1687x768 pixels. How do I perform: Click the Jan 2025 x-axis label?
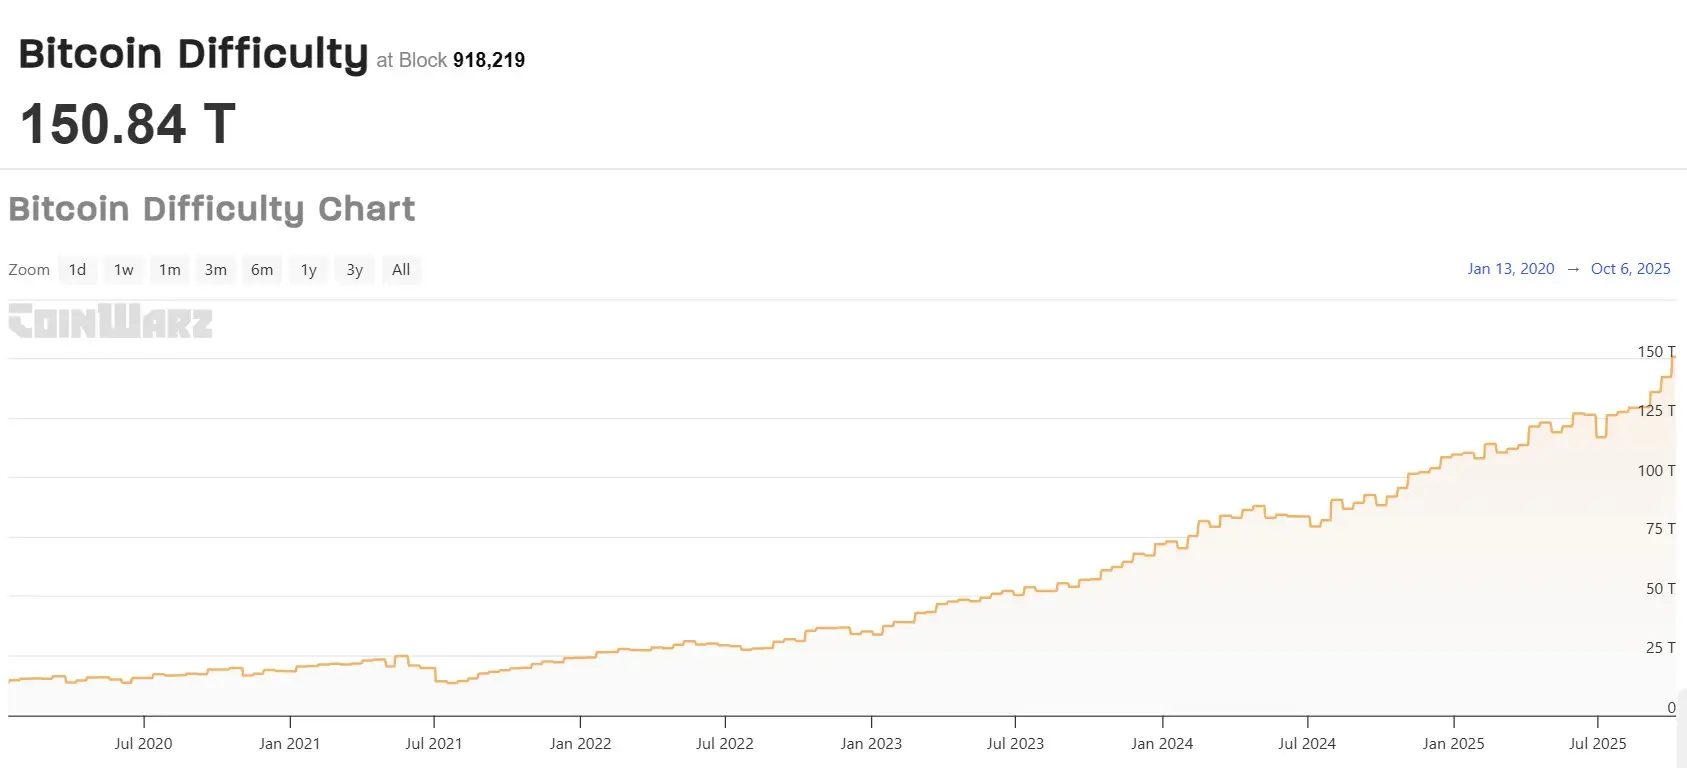pyautogui.click(x=1453, y=744)
